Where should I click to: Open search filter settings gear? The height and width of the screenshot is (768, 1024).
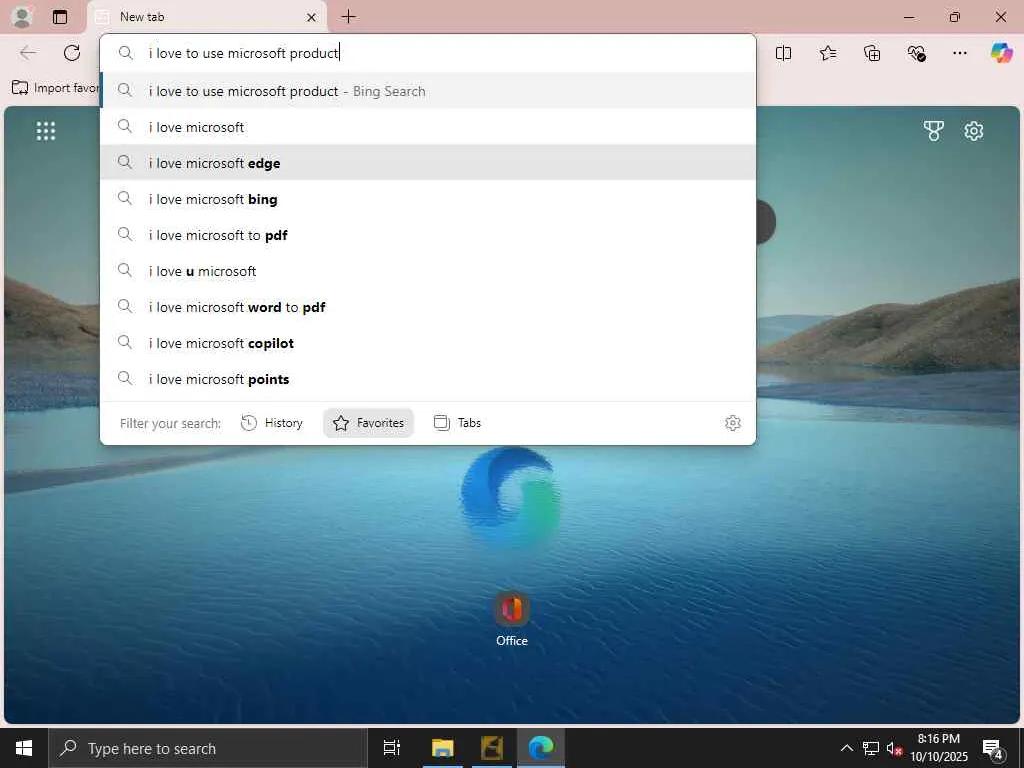(733, 423)
